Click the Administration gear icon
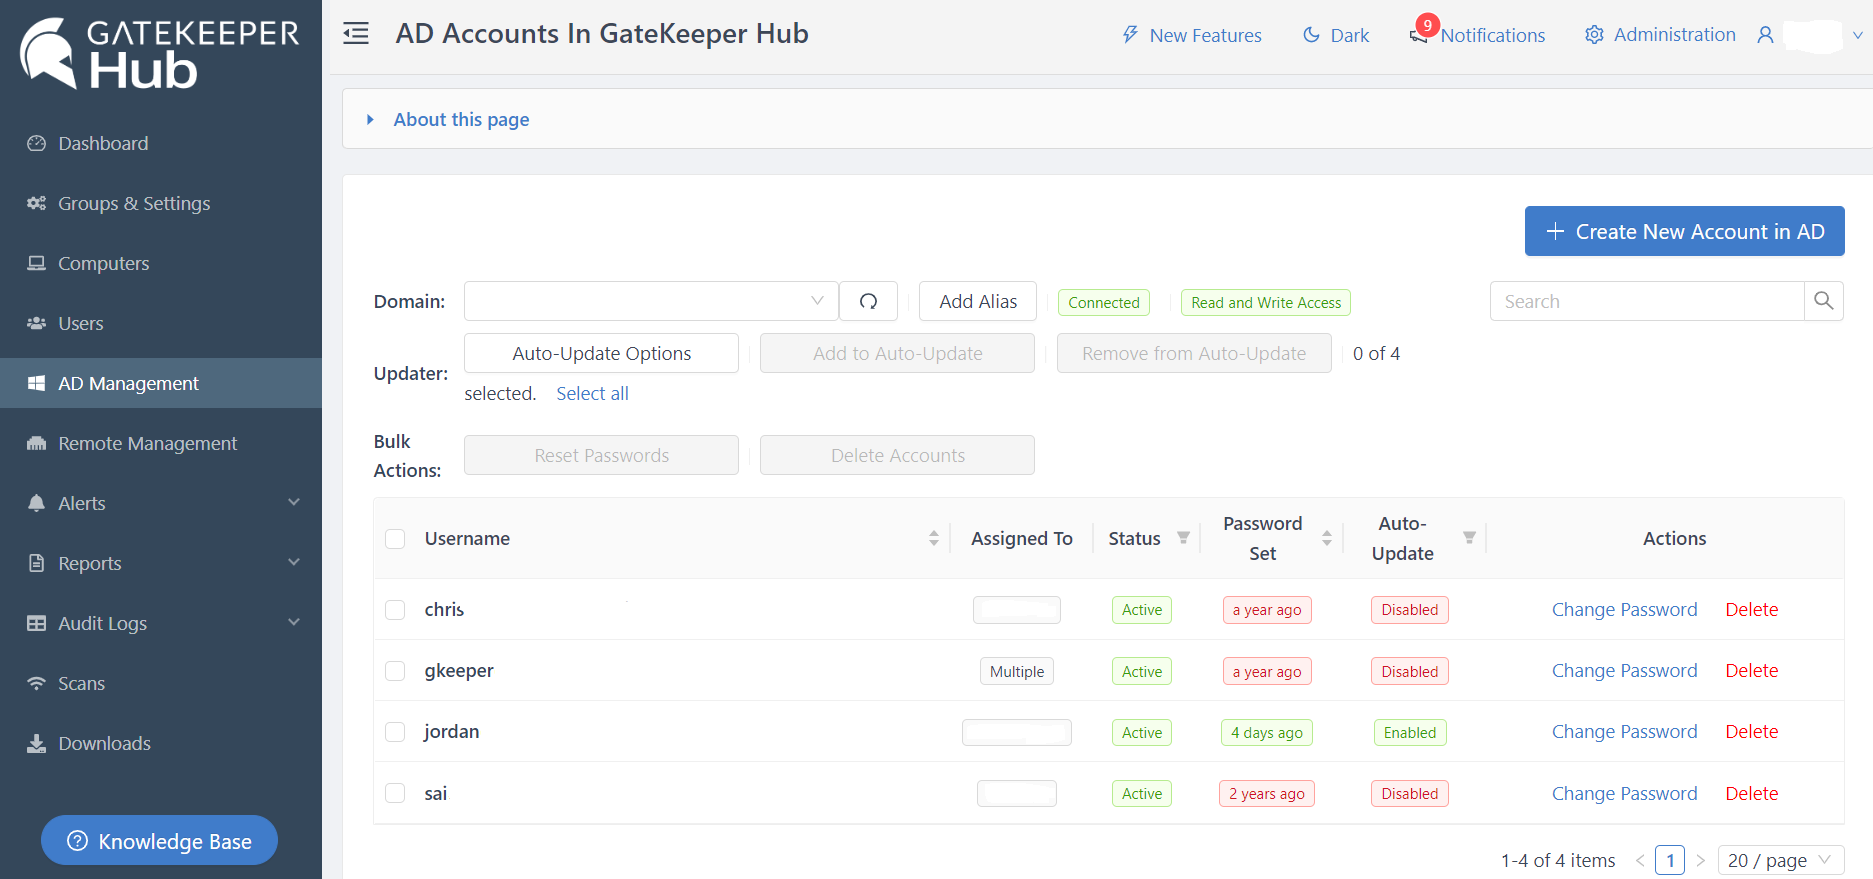This screenshot has height=879, width=1873. pyautogui.click(x=1594, y=35)
